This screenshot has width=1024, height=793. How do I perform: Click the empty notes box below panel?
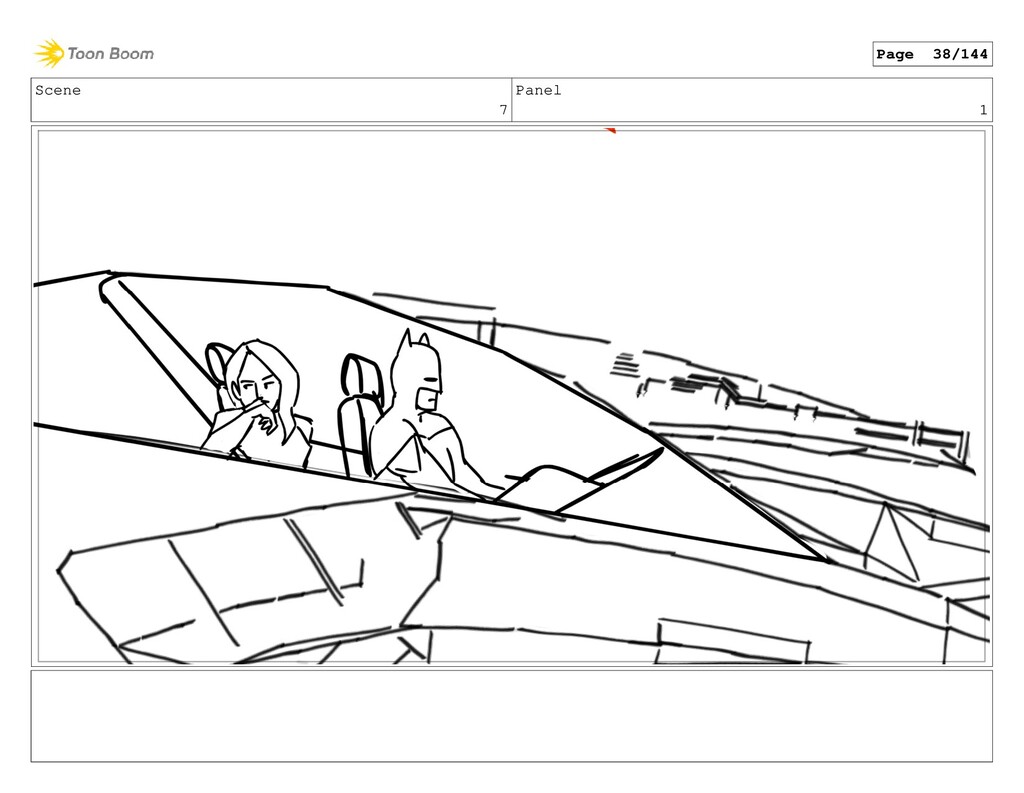(511, 716)
